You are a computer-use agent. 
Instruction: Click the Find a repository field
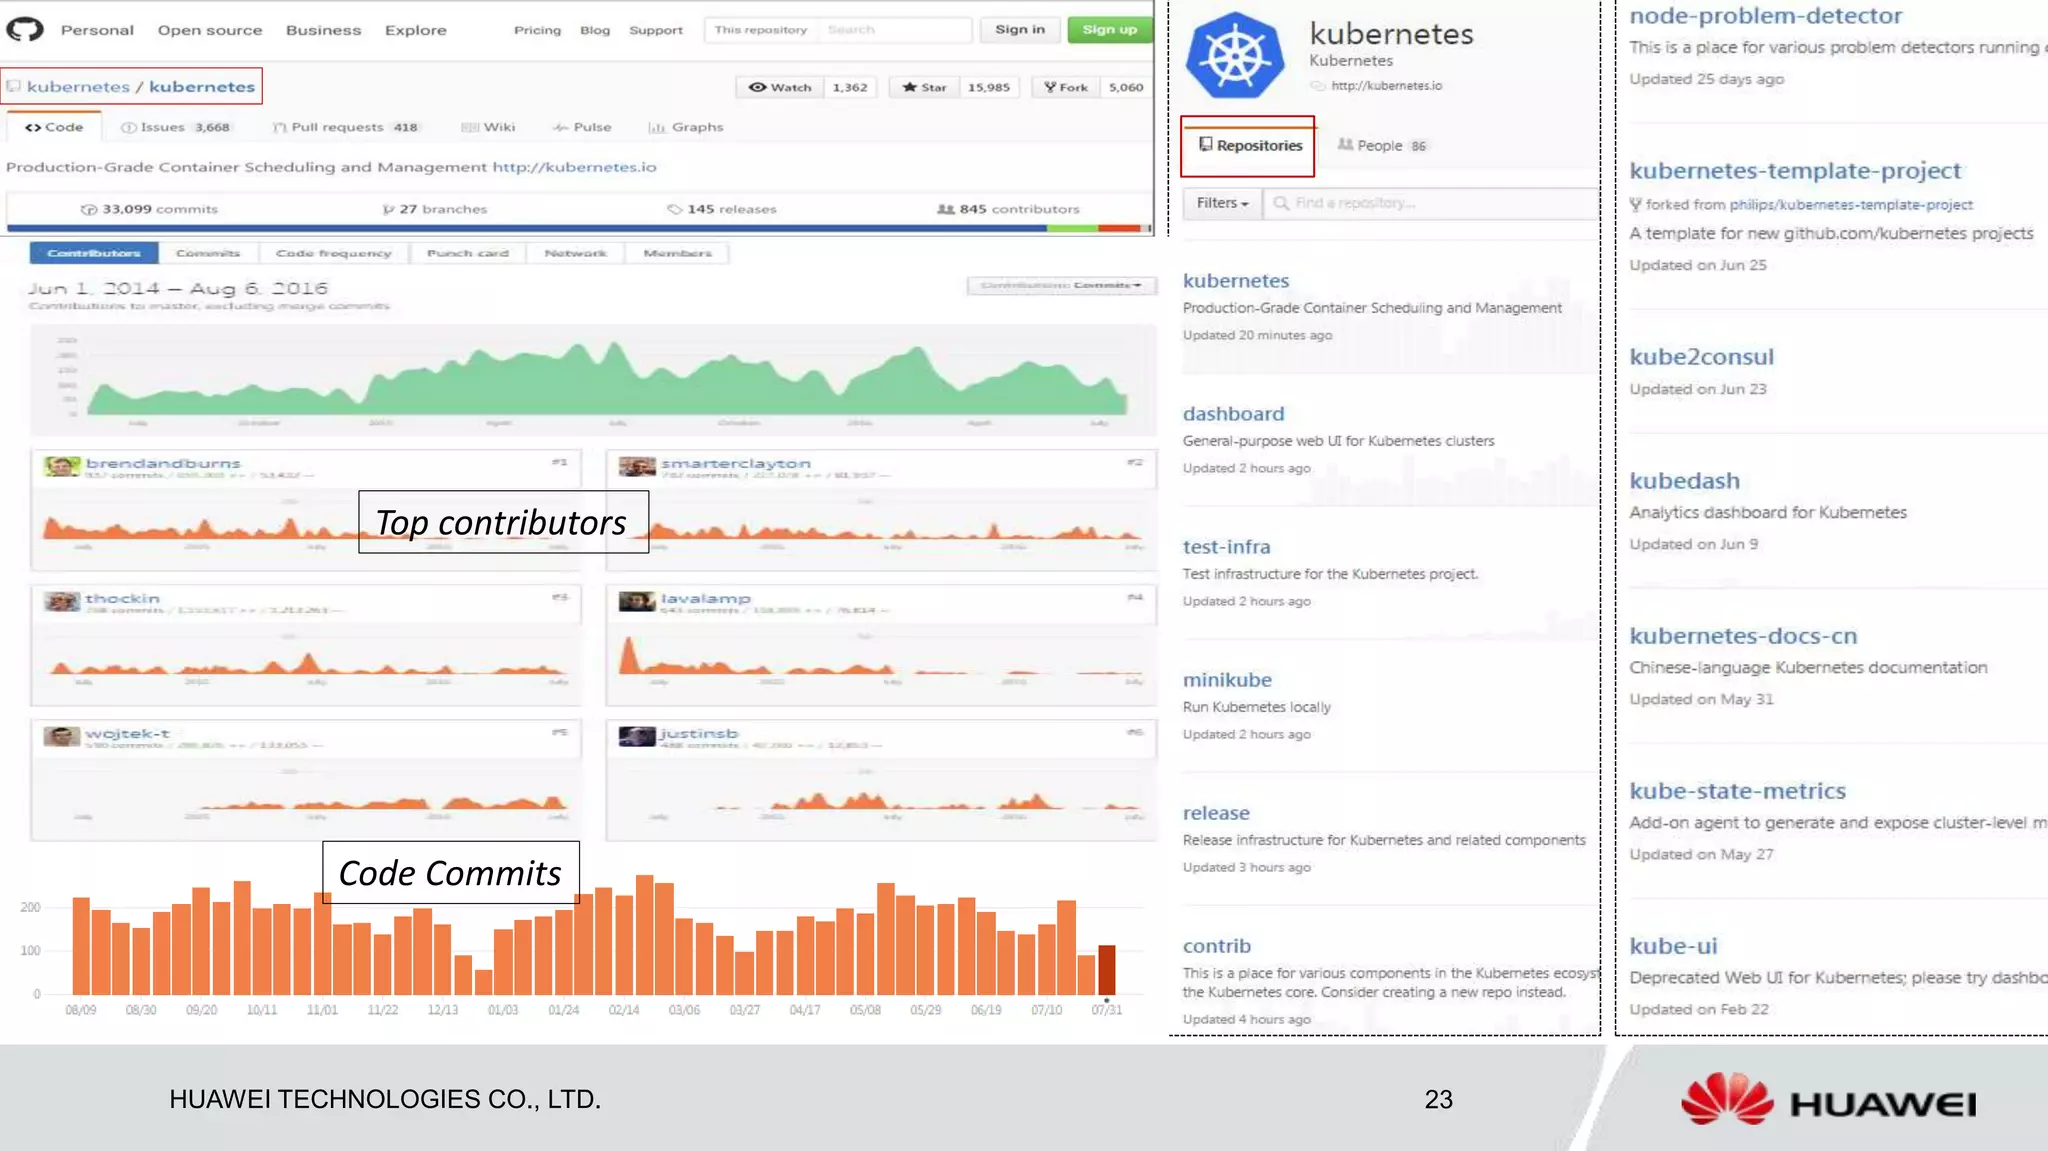(x=1431, y=203)
